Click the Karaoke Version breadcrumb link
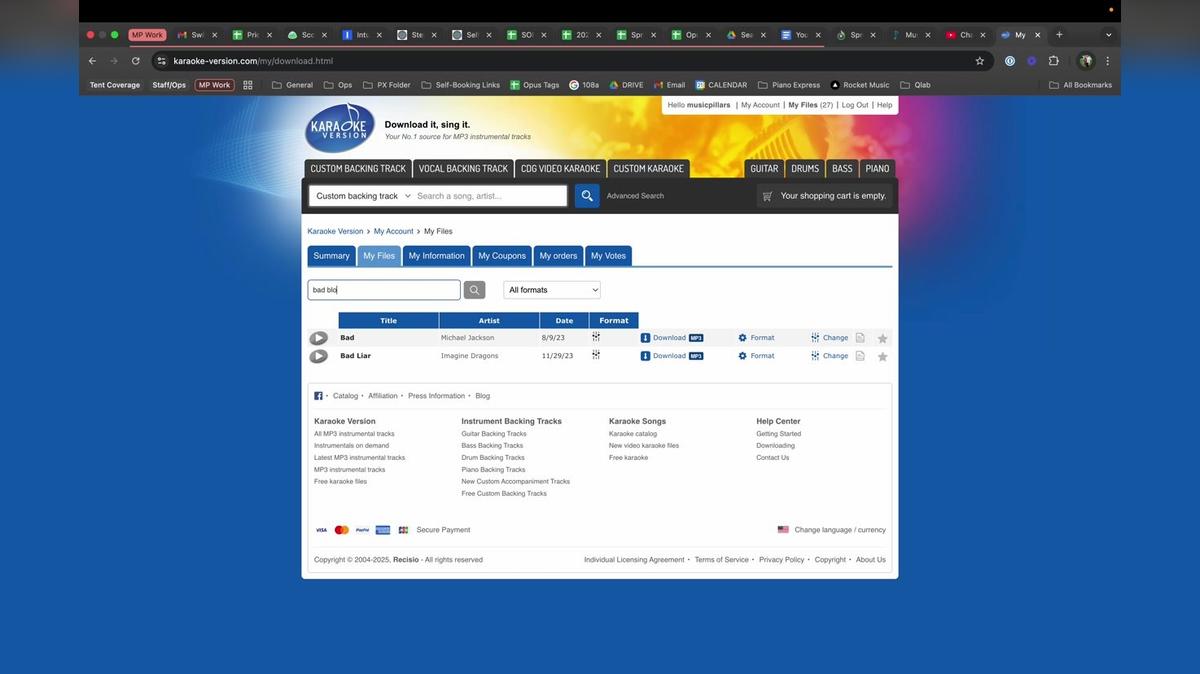This screenshot has height=674, width=1200. coord(335,231)
